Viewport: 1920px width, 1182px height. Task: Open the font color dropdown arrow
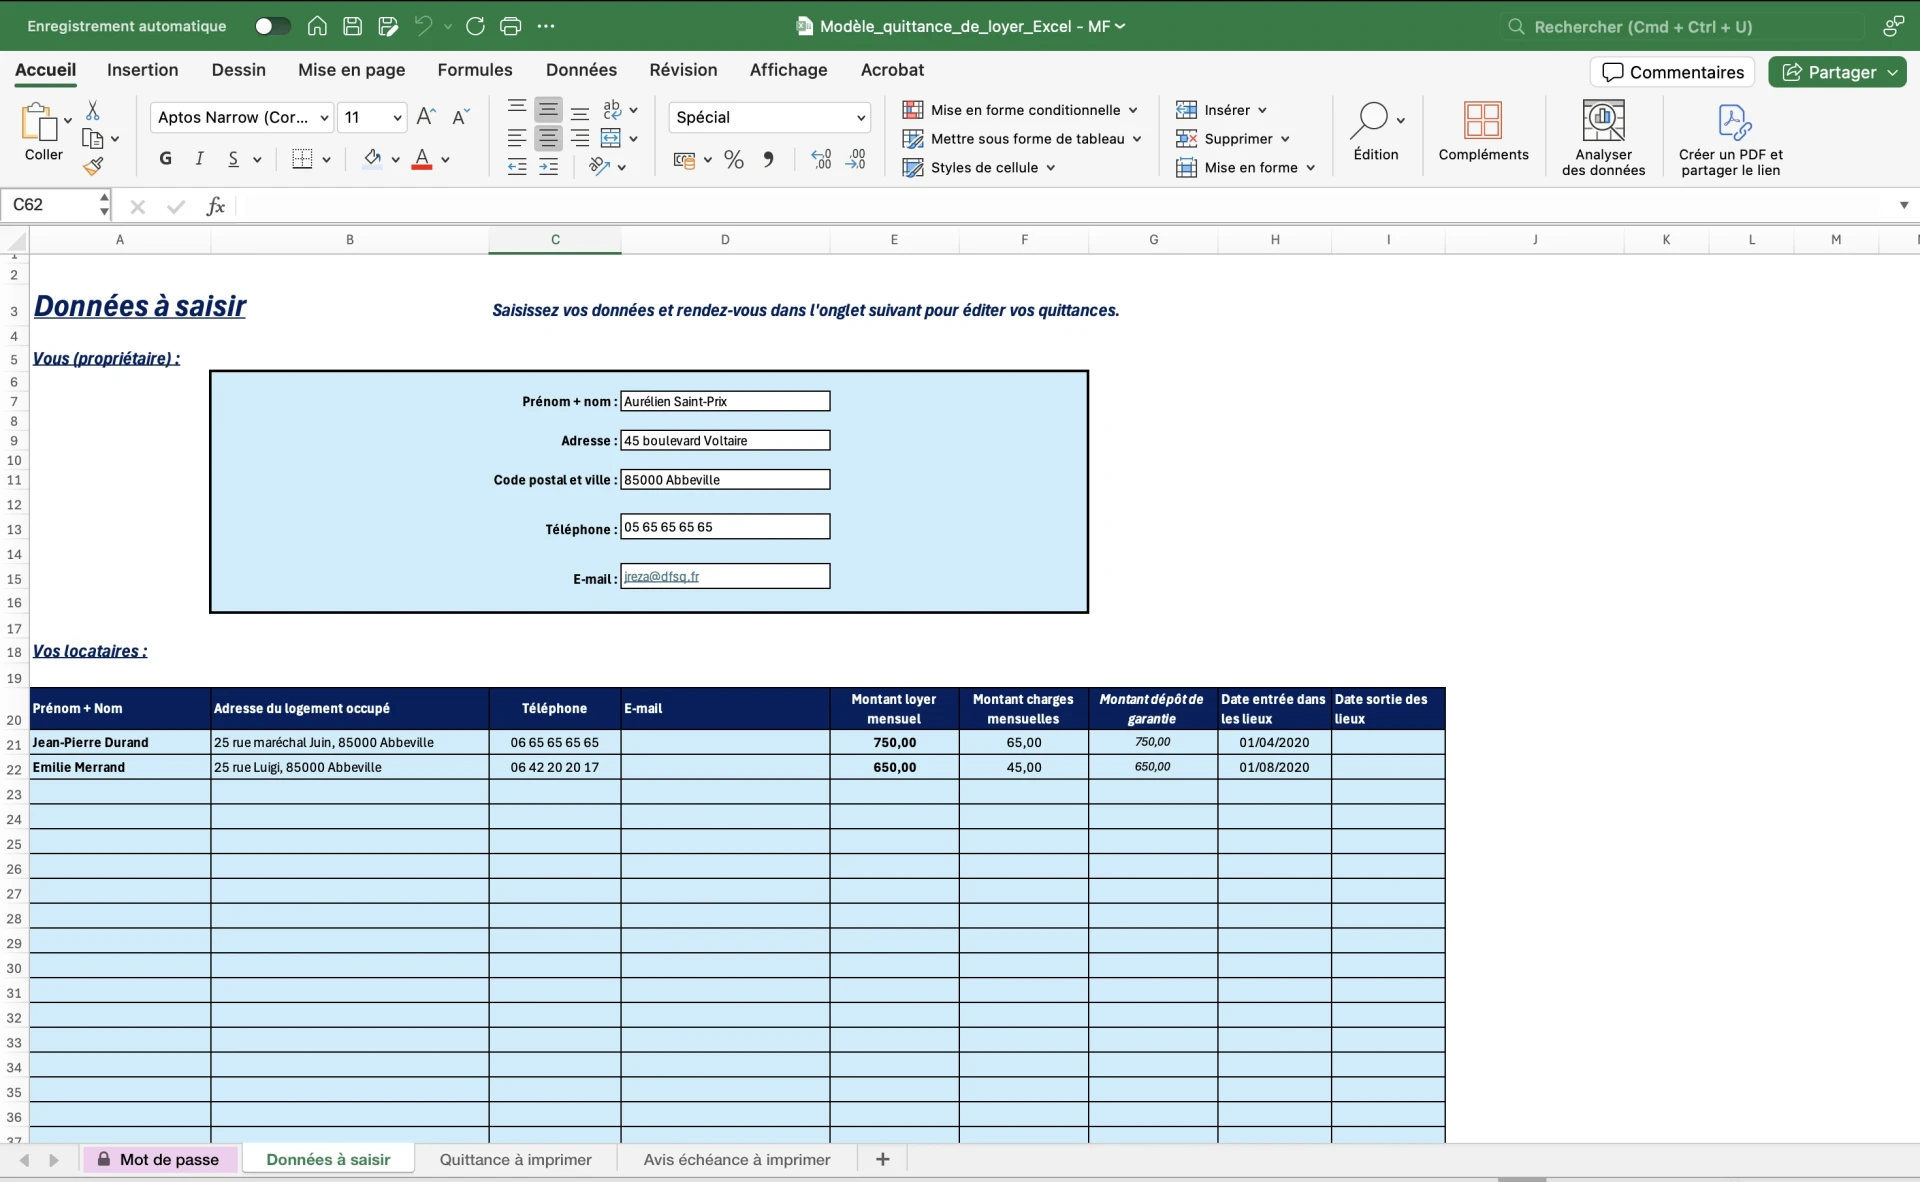coord(446,160)
